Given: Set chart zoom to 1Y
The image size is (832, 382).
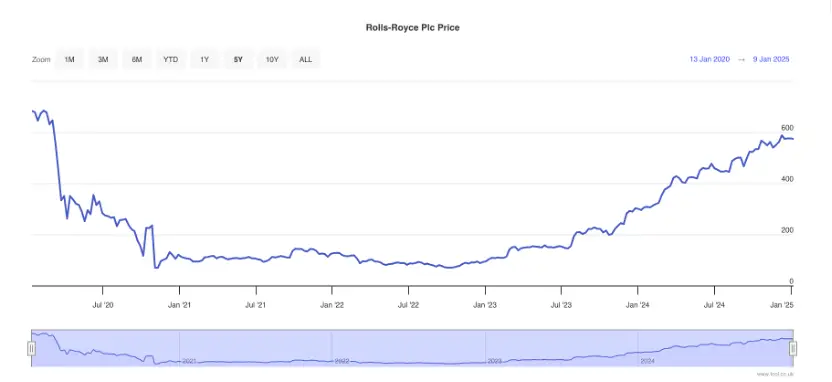Looking at the screenshot, I should tap(204, 59).
